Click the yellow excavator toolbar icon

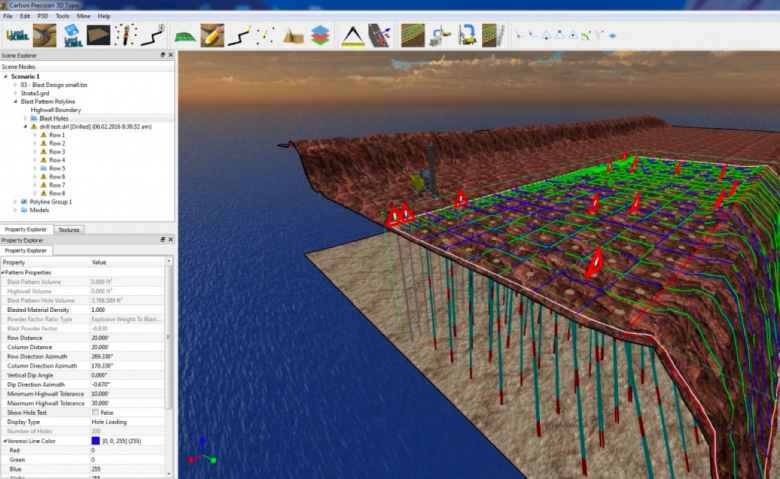click(467, 36)
